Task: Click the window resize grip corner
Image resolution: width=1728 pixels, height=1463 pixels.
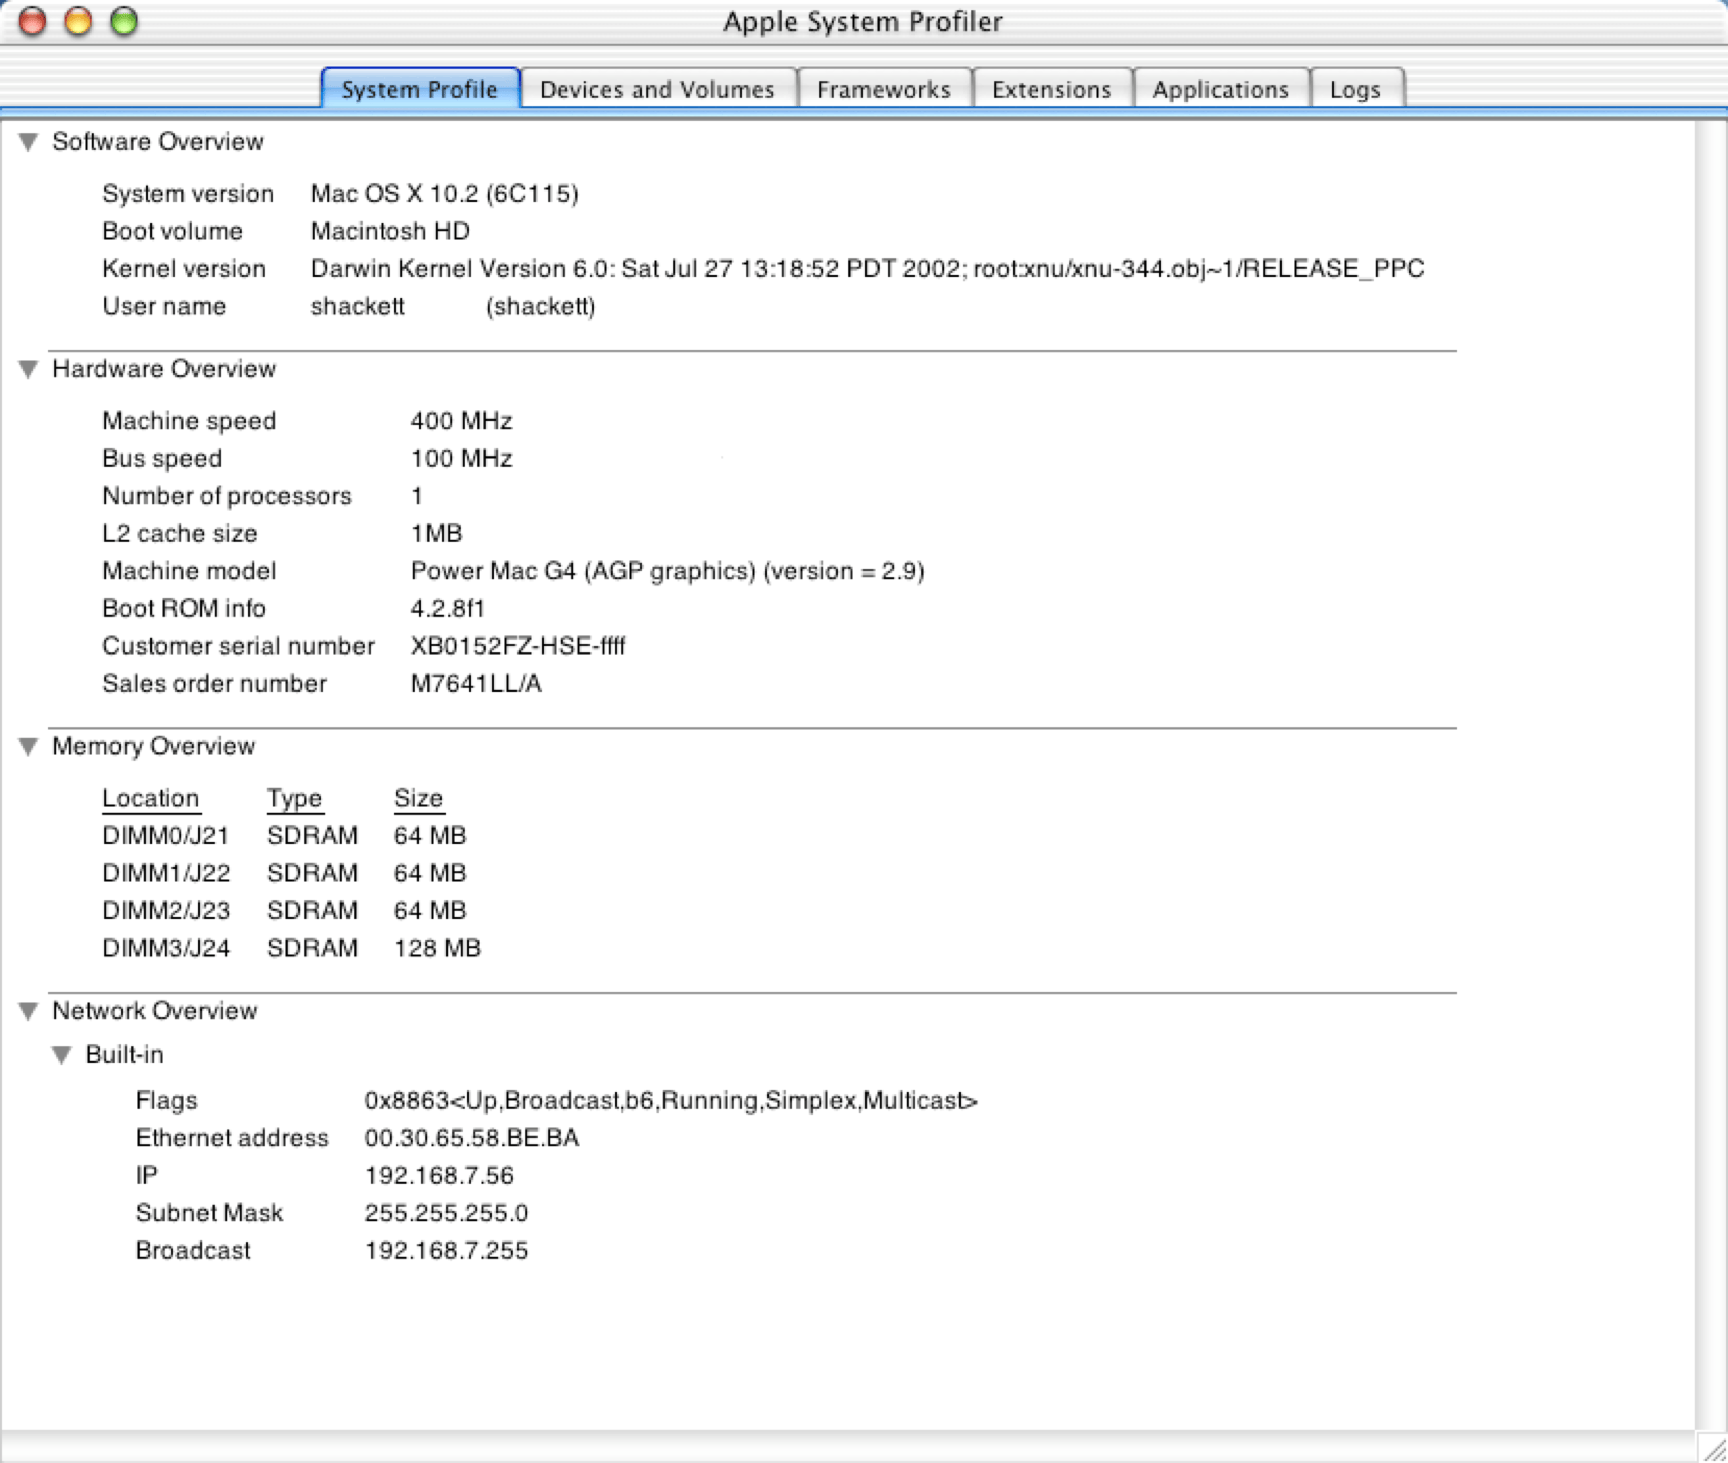Action: pyautogui.click(x=1712, y=1448)
